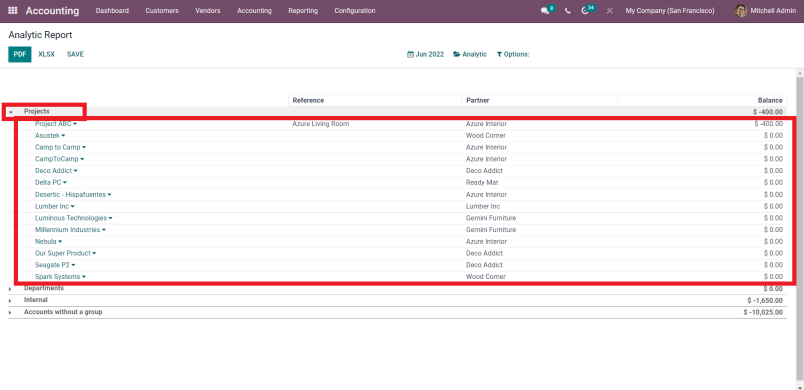
Task: Expand the Departments group
Action: click(x=10, y=289)
